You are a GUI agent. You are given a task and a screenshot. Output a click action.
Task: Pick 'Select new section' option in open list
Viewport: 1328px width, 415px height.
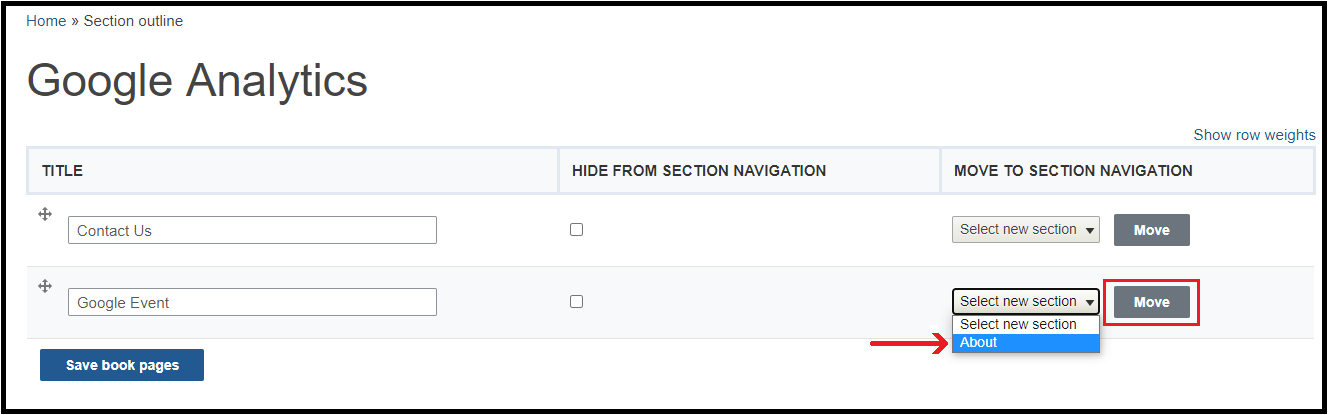click(1026, 325)
